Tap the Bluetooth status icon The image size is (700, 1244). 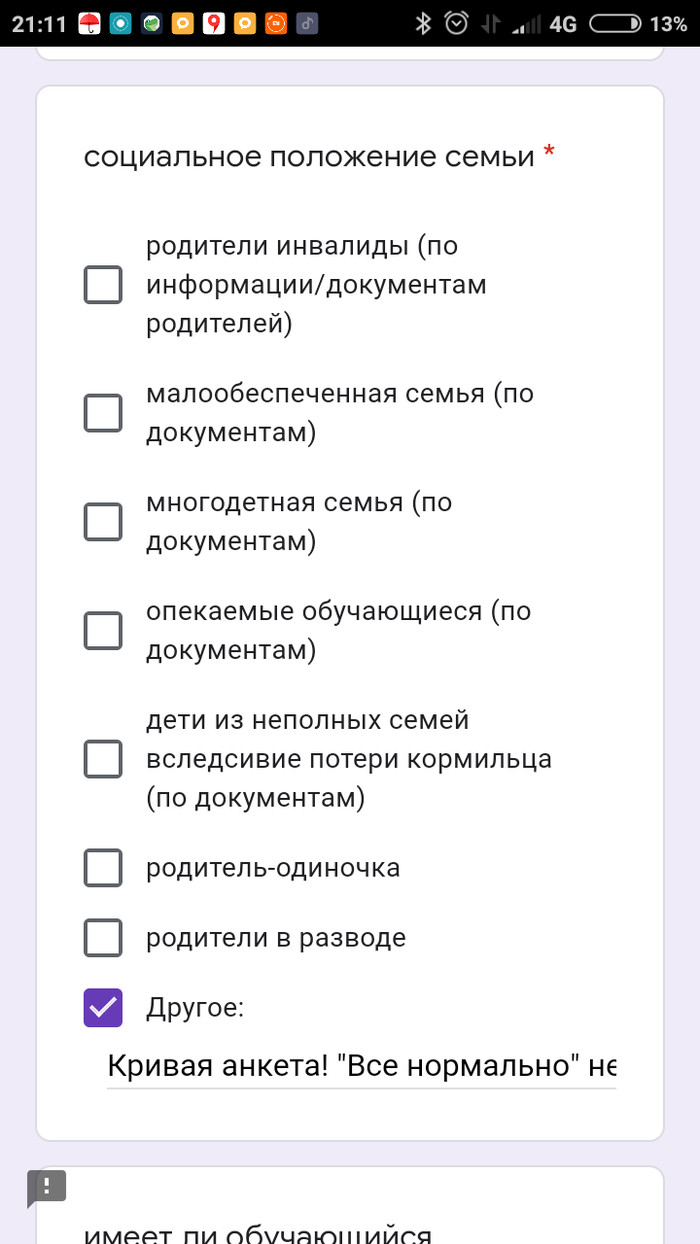pos(423,23)
